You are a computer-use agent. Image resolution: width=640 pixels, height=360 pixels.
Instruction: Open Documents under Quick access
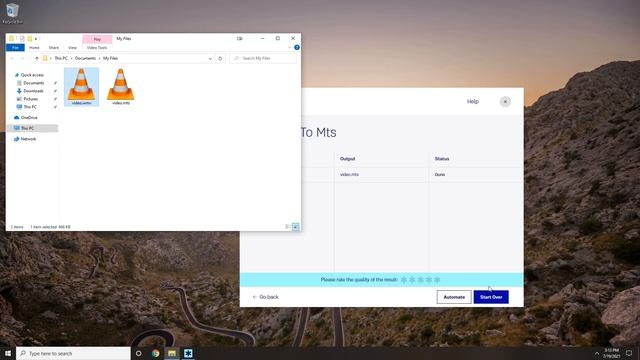point(33,83)
